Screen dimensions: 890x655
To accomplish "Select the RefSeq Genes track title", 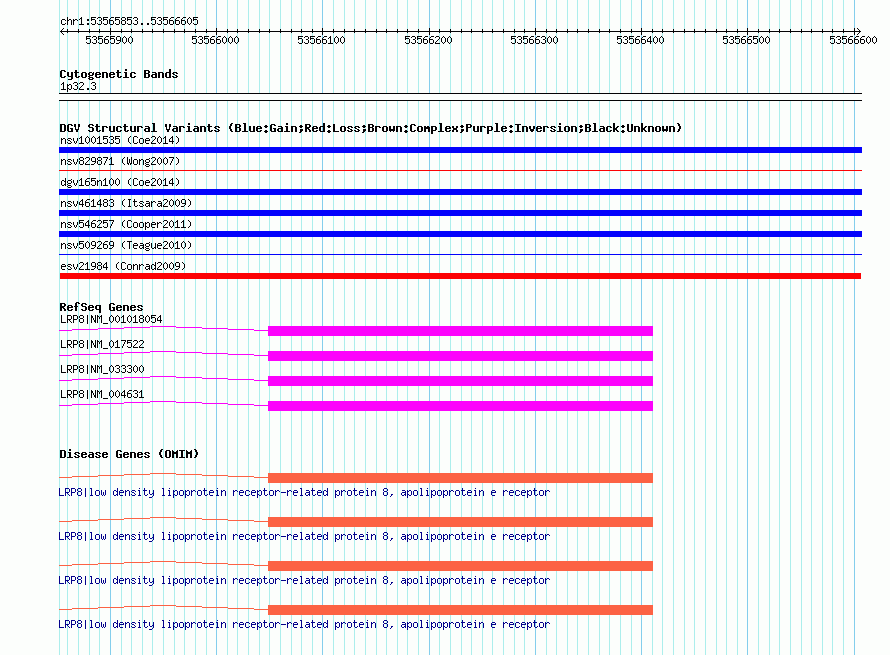I will pyautogui.click(x=101, y=307).
